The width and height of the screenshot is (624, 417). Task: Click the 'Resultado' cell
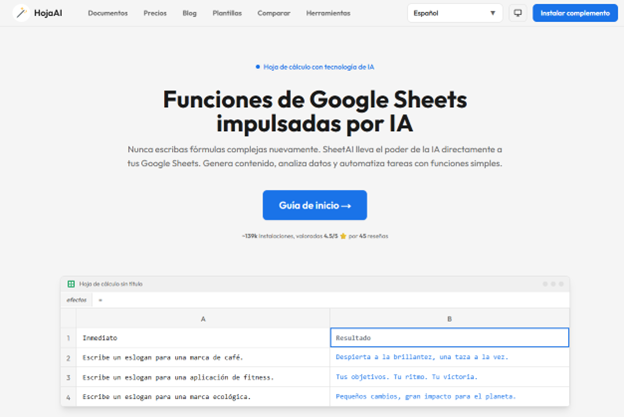449,337
